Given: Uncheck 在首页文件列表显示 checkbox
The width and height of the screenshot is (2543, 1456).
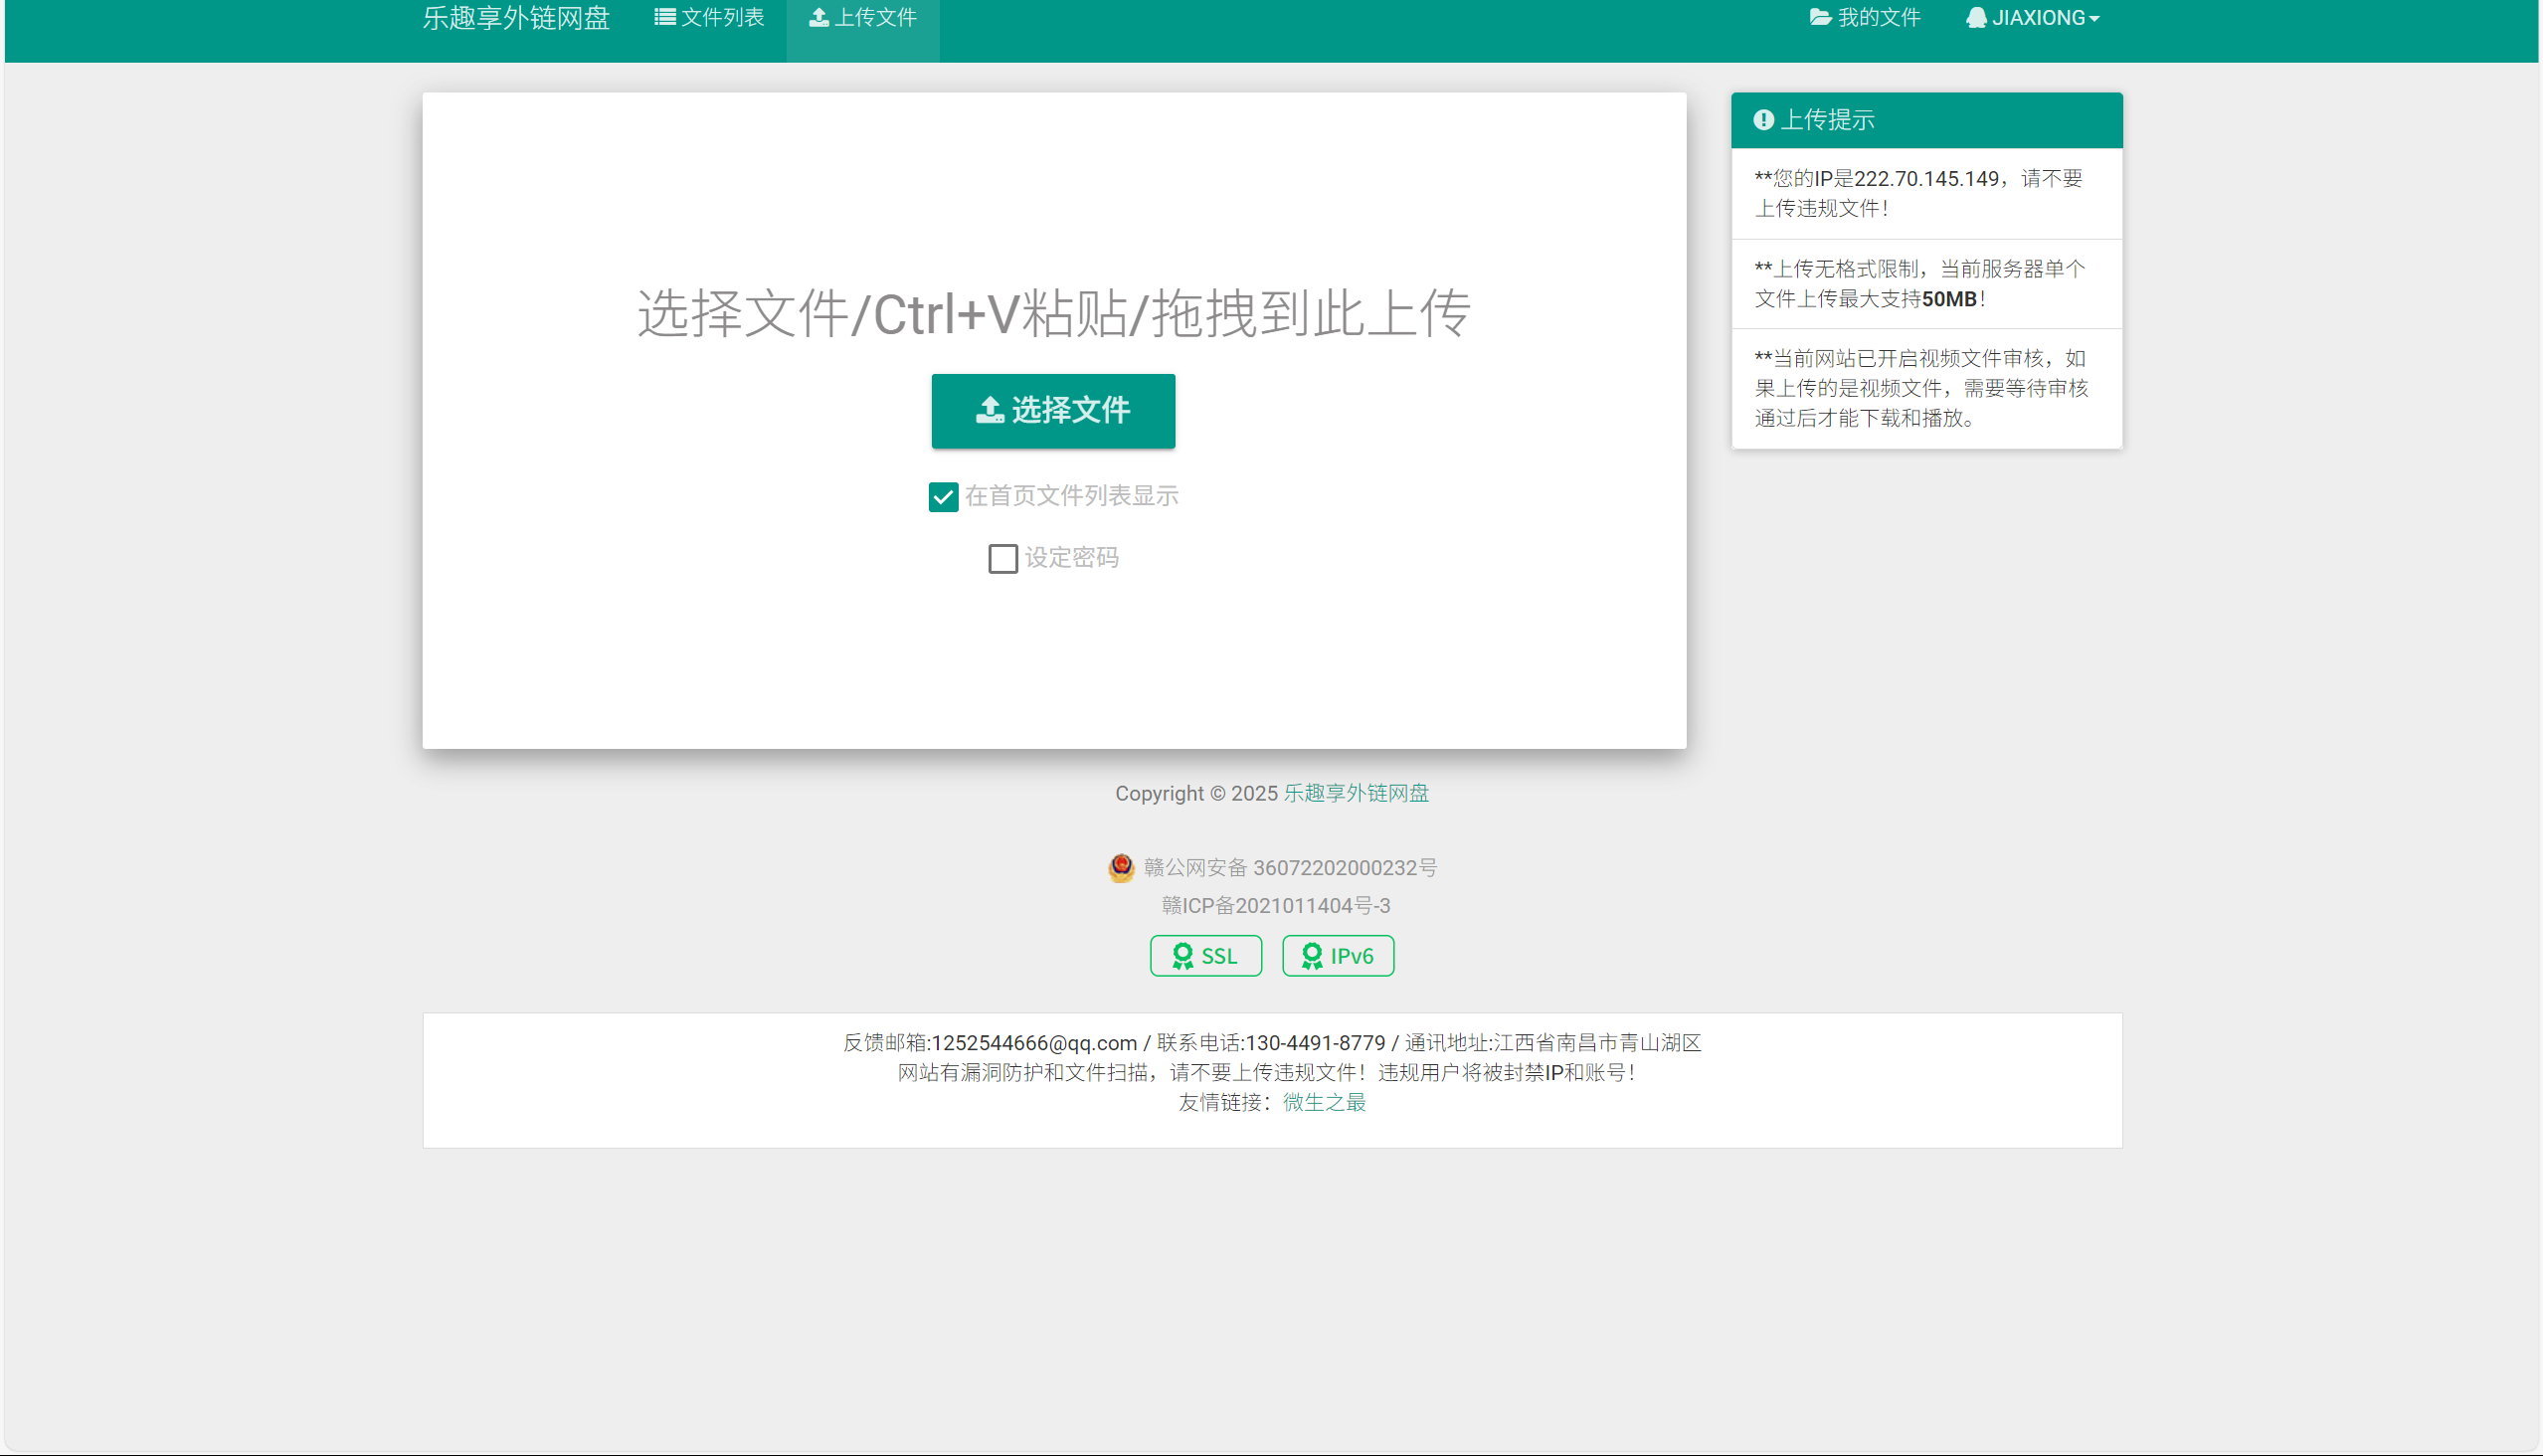Looking at the screenshot, I should 943,497.
